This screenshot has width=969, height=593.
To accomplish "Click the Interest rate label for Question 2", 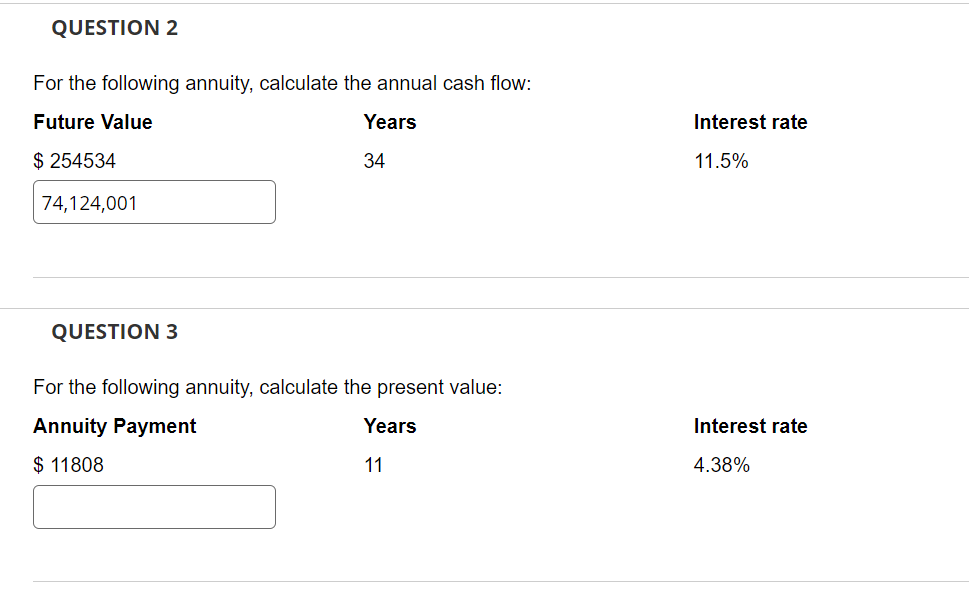I will coord(750,122).
